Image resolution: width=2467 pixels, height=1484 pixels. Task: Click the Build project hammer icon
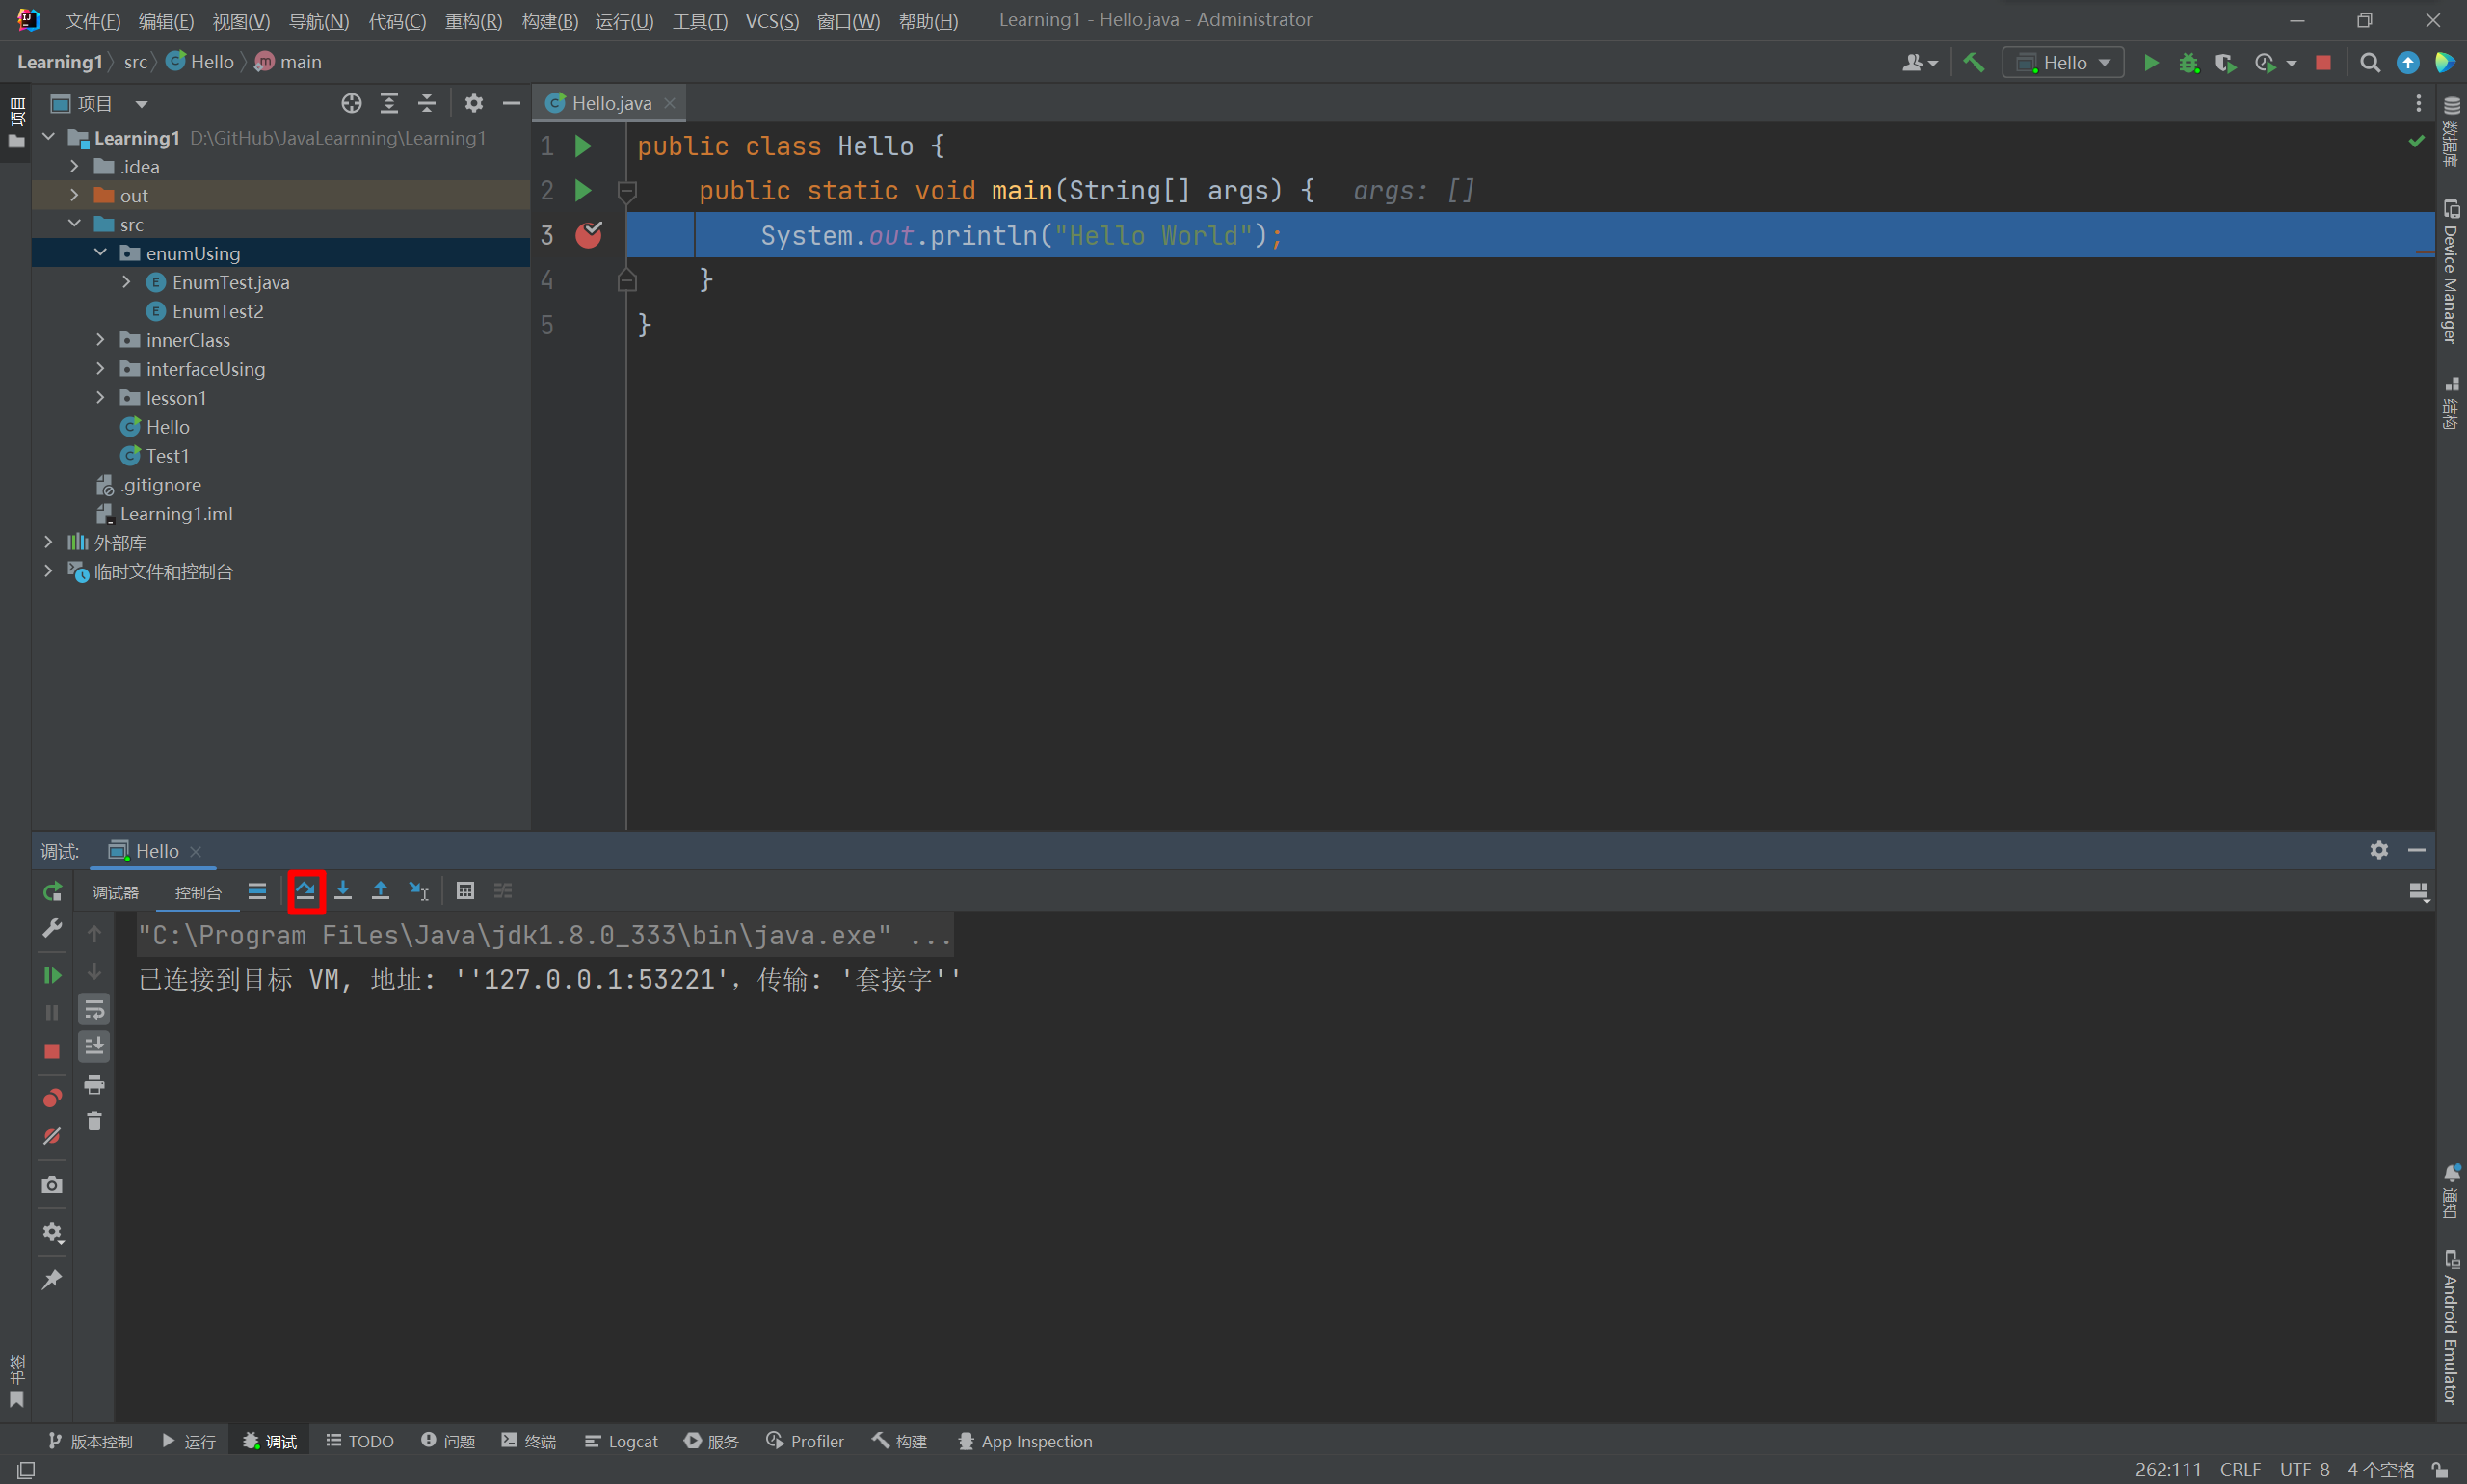click(1974, 63)
